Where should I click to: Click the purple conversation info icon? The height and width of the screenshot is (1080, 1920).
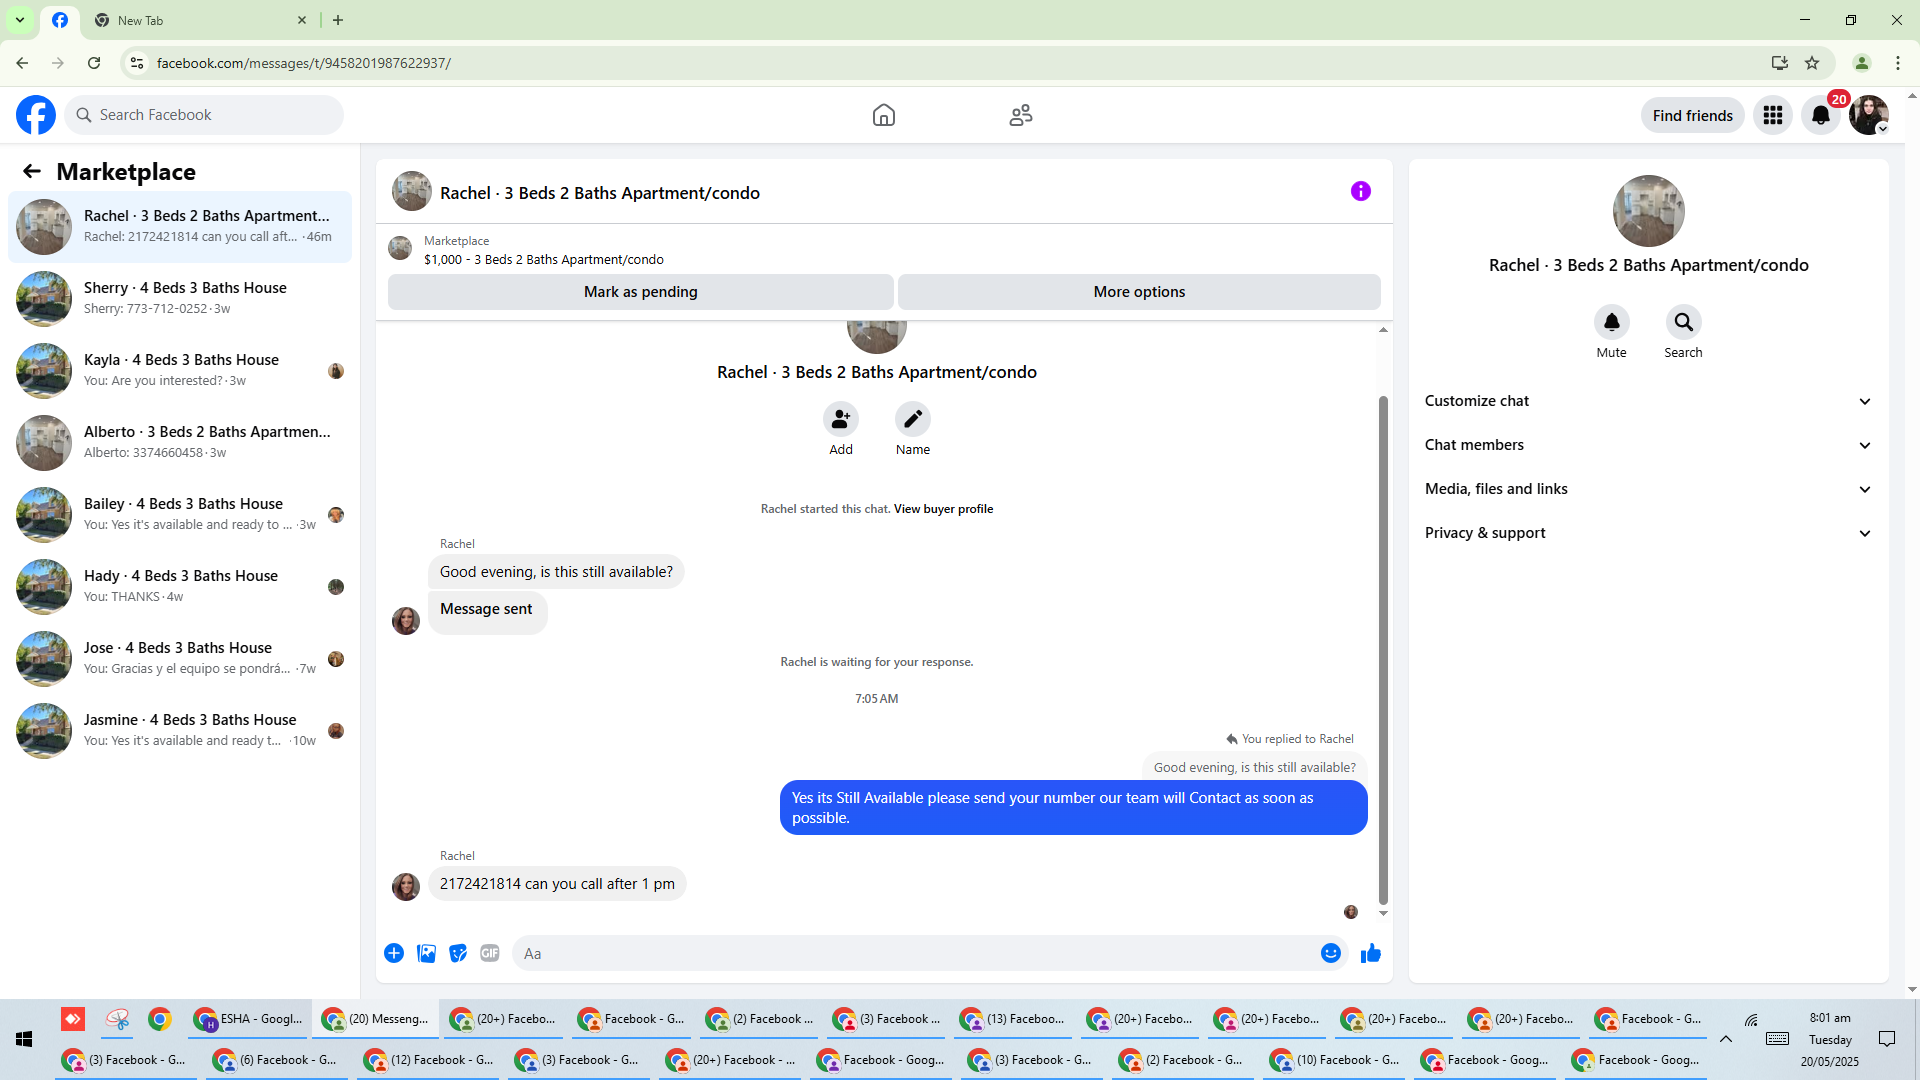(x=1360, y=191)
